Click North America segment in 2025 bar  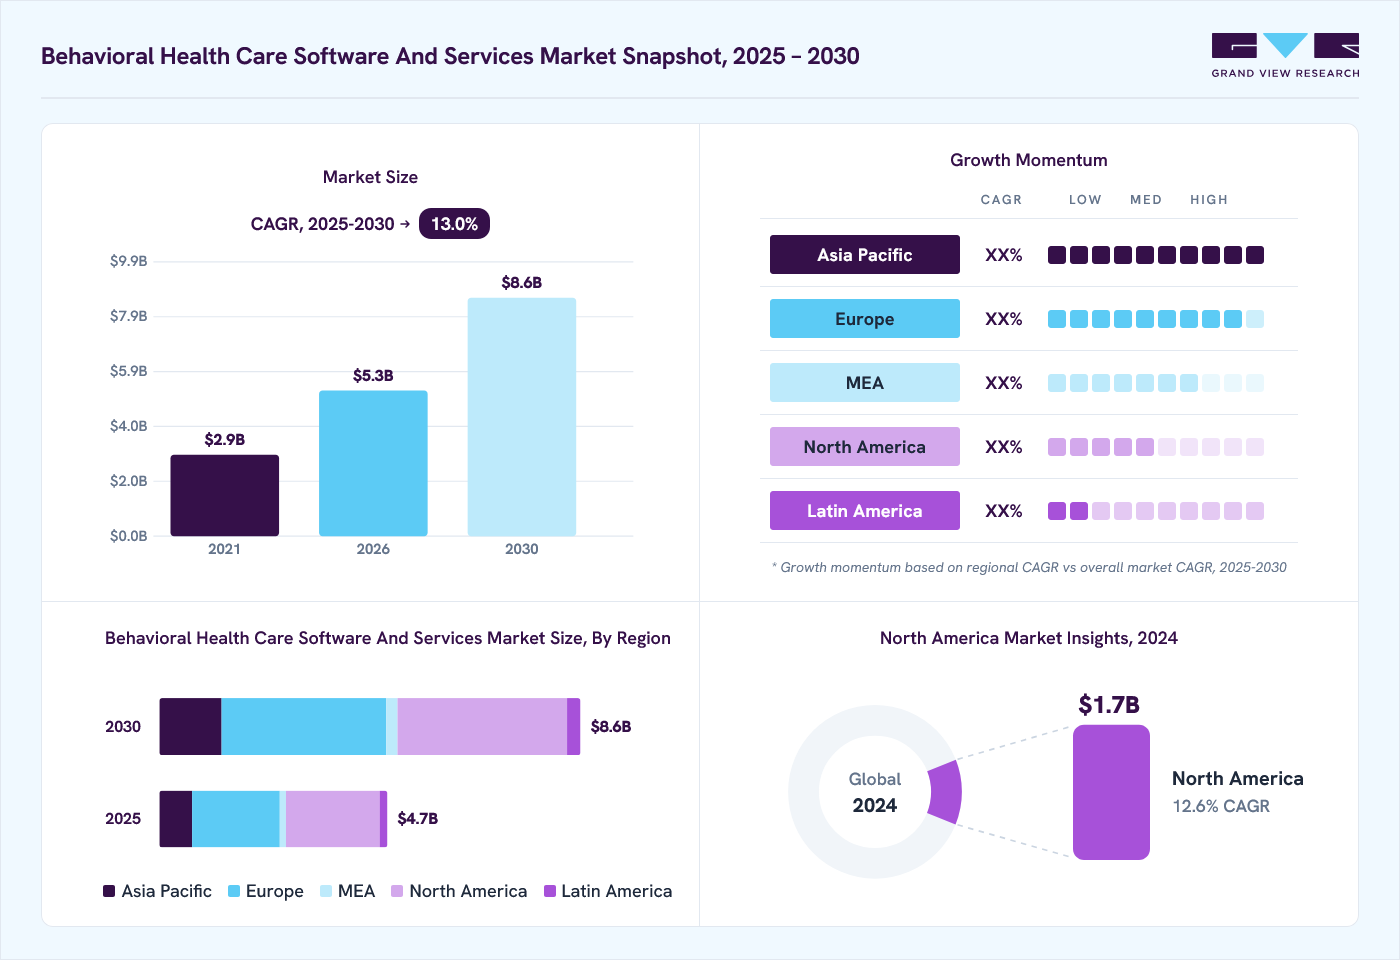(333, 819)
